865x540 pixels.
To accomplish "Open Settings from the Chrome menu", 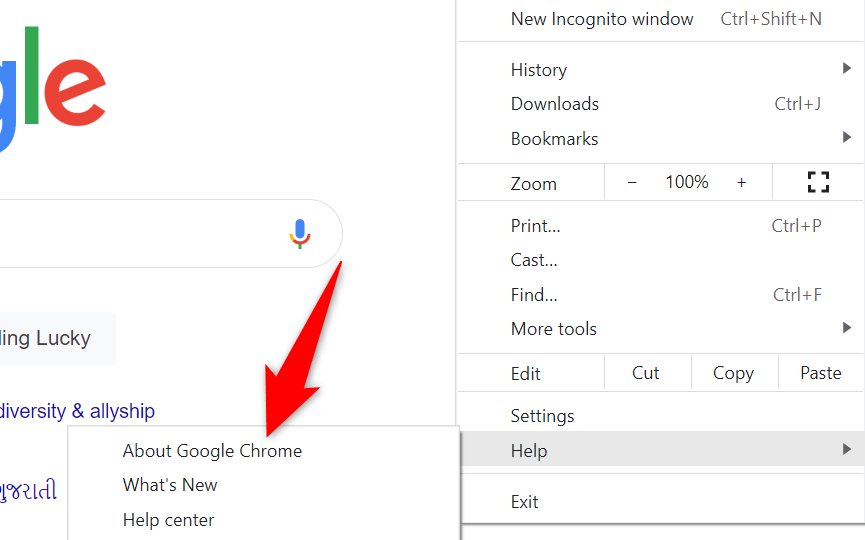I will pos(542,416).
